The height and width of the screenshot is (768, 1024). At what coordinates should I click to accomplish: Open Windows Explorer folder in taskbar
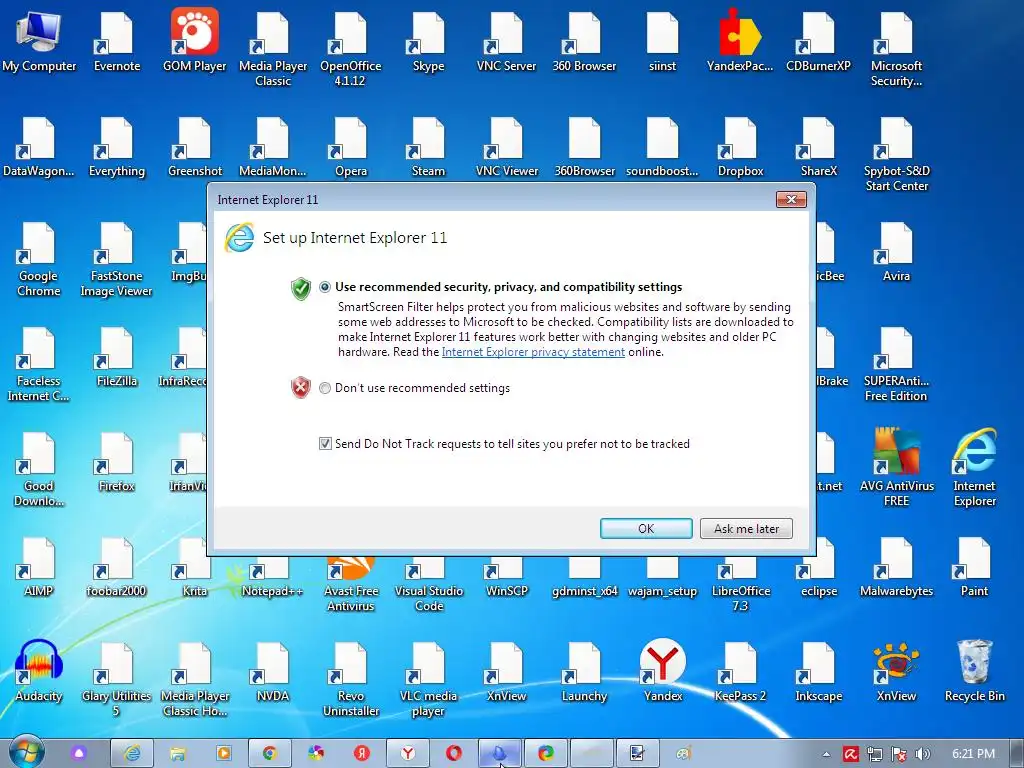[177, 754]
